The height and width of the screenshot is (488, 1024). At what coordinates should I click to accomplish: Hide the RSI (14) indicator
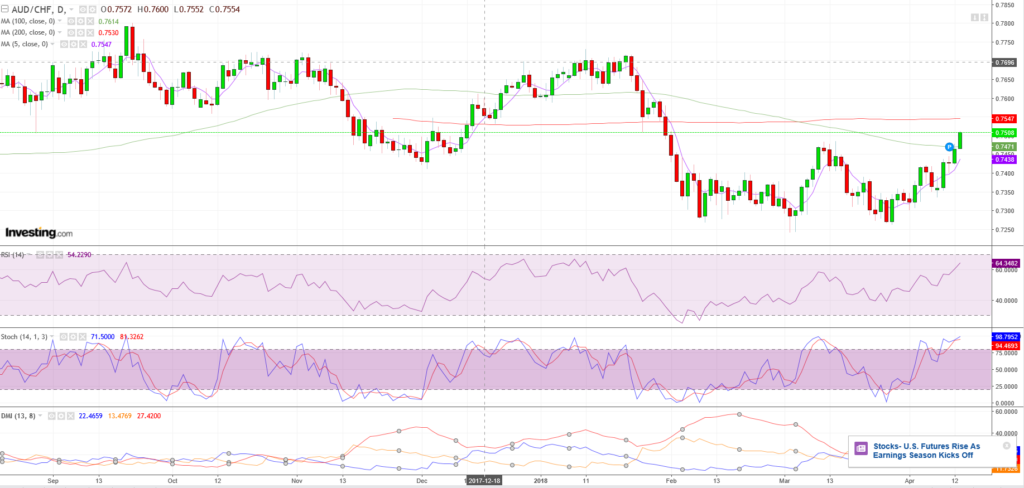[40, 255]
